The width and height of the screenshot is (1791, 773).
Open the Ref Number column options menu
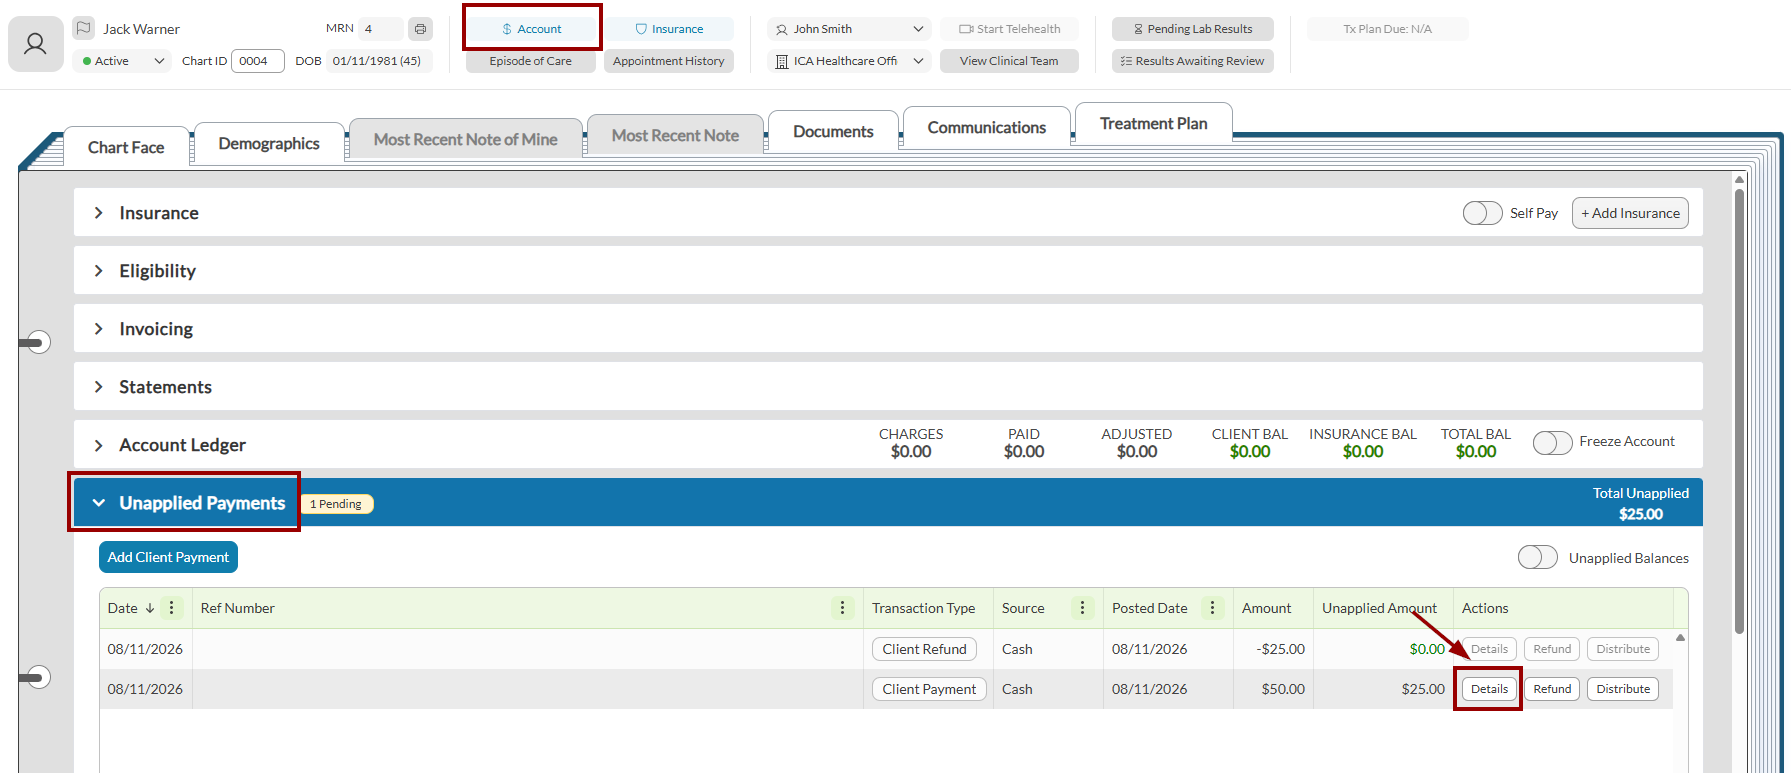pos(842,608)
